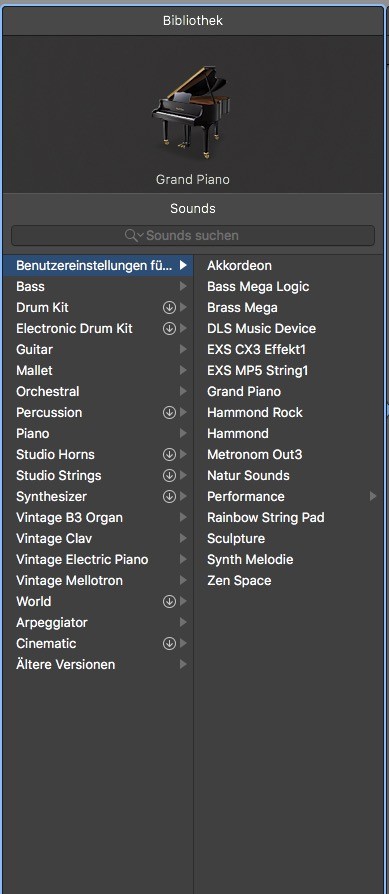Click Cinematic download icon
The image size is (389, 894).
169,644
